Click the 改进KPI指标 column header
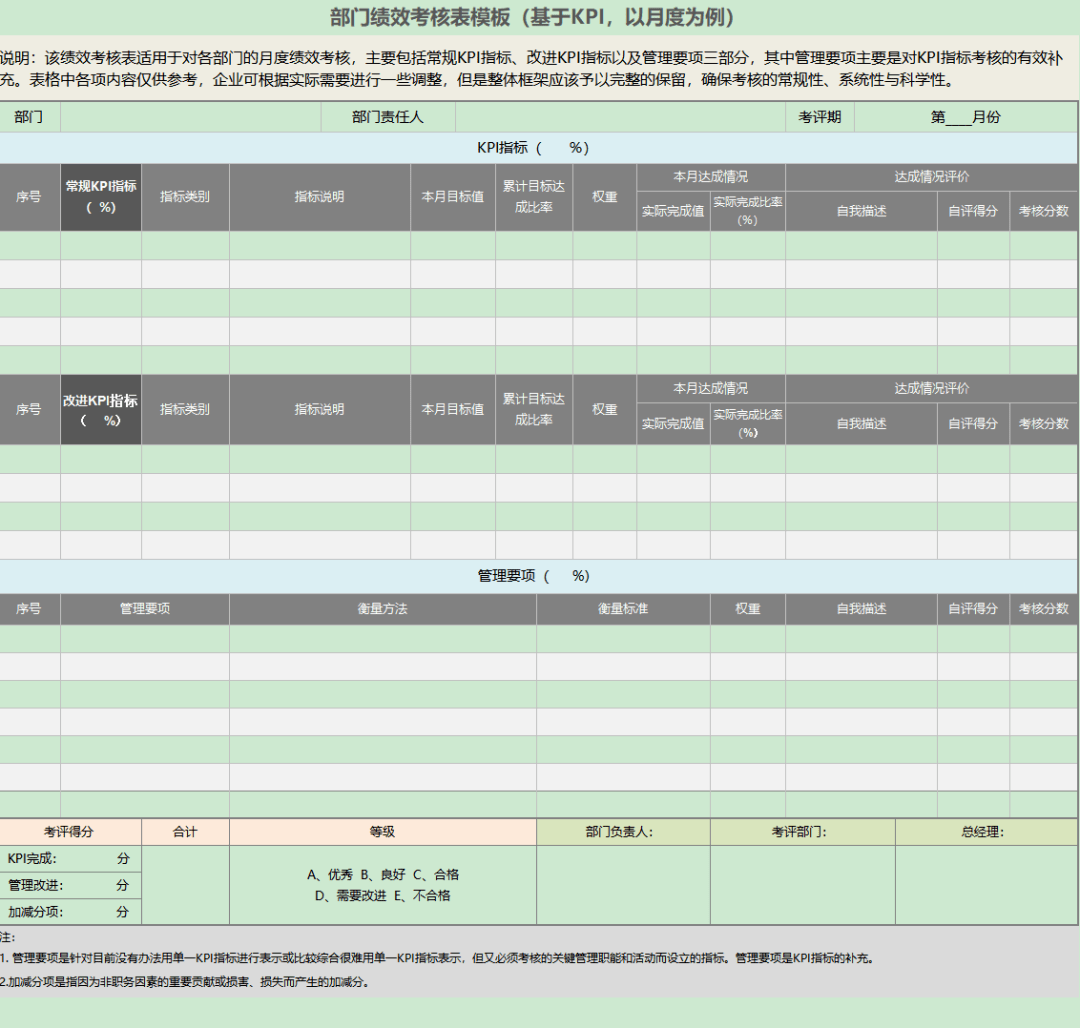This screenshot has width=1080, height=1028. tap(101, 409)
